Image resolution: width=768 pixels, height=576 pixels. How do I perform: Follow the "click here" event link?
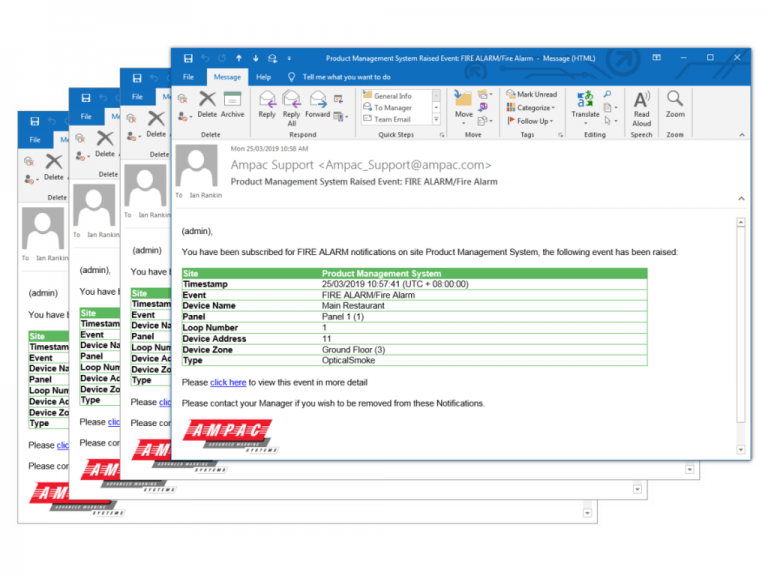click(x=228, y=382)
